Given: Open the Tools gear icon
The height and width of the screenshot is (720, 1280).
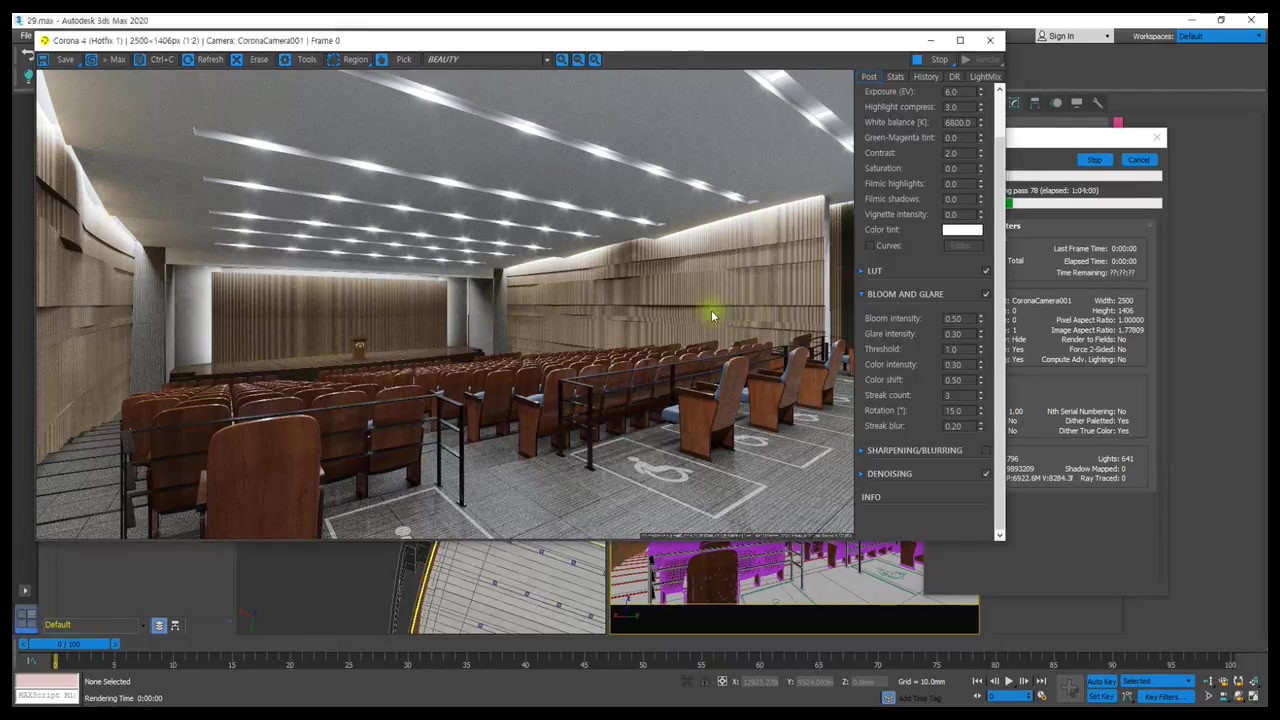Looking at the screenshot, I should [285, 60].
